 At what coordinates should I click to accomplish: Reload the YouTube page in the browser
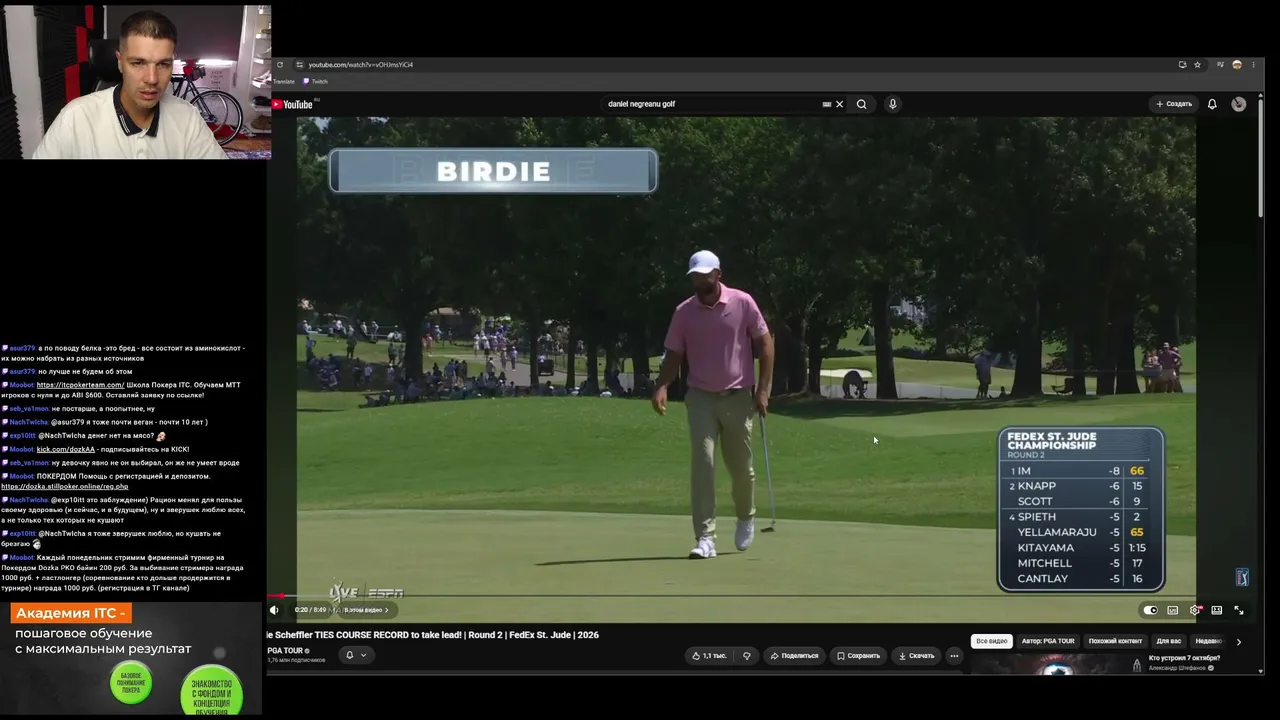coord(280,65)
